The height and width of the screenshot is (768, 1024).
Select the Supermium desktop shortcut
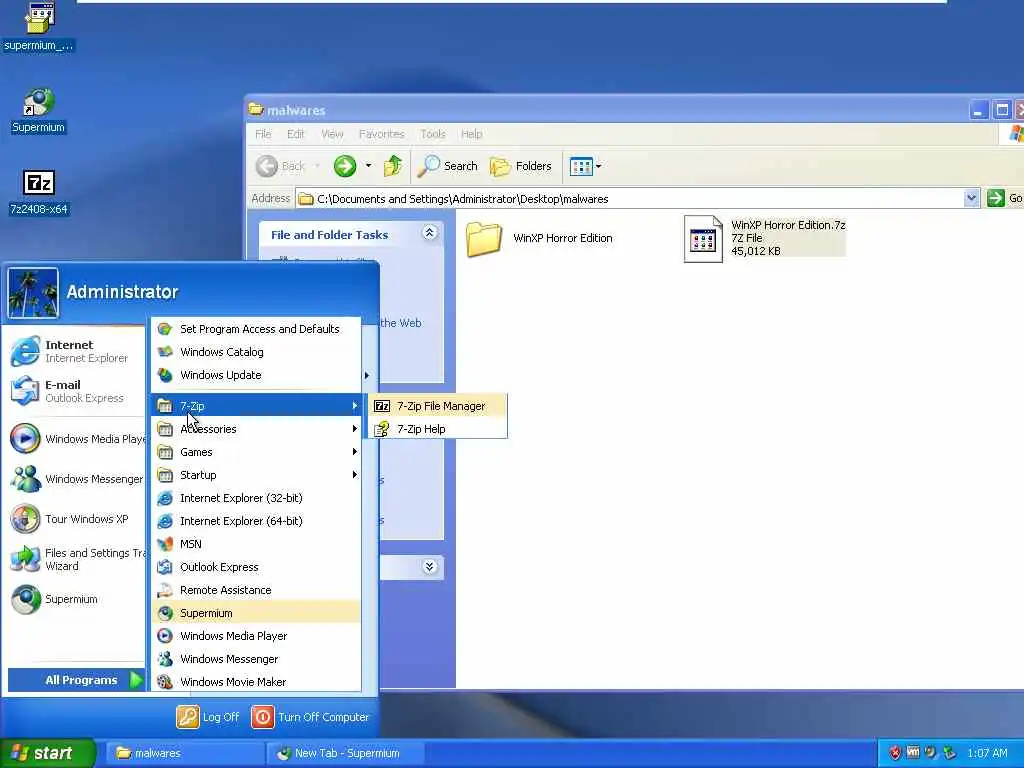39,111
